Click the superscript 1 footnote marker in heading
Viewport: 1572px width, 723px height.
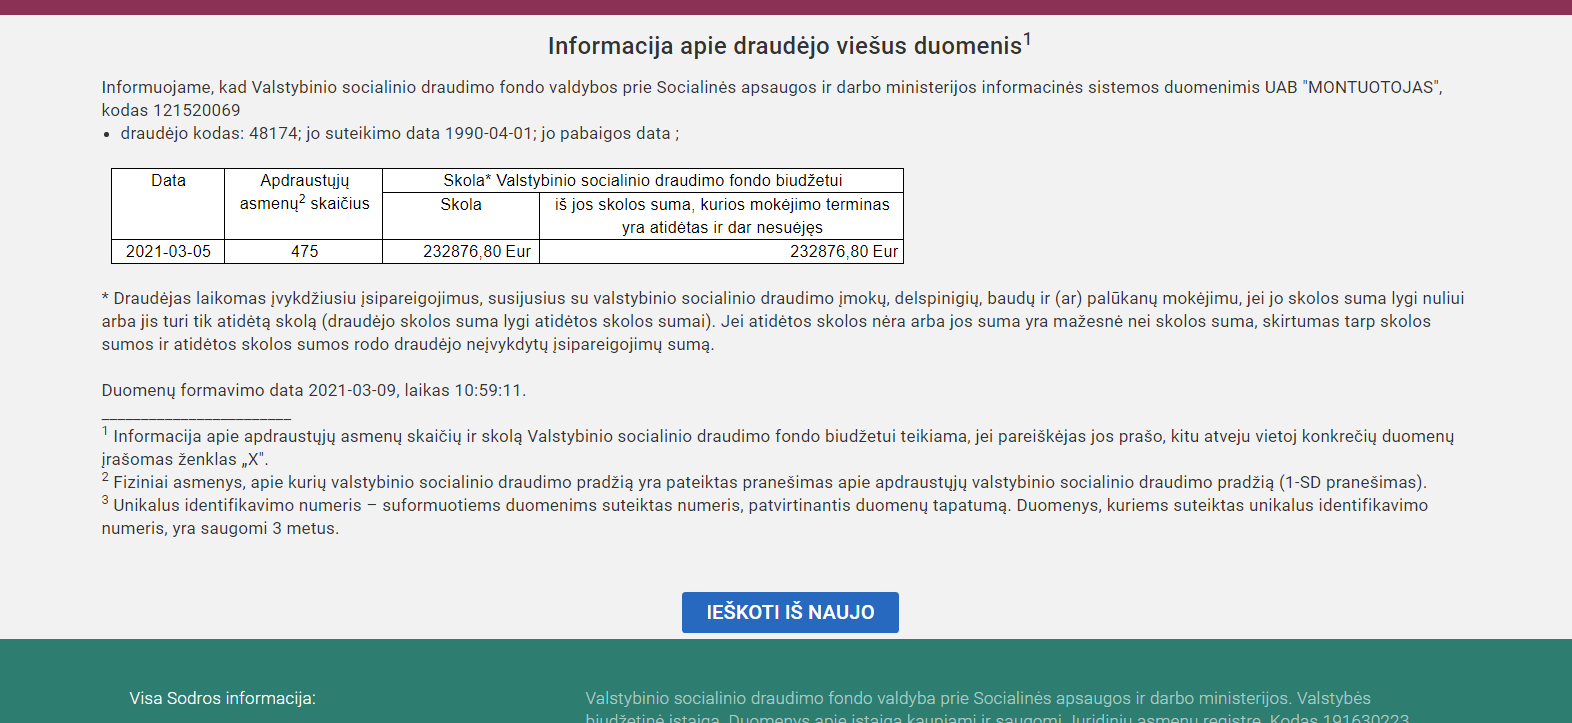(x=1027, y=40)
